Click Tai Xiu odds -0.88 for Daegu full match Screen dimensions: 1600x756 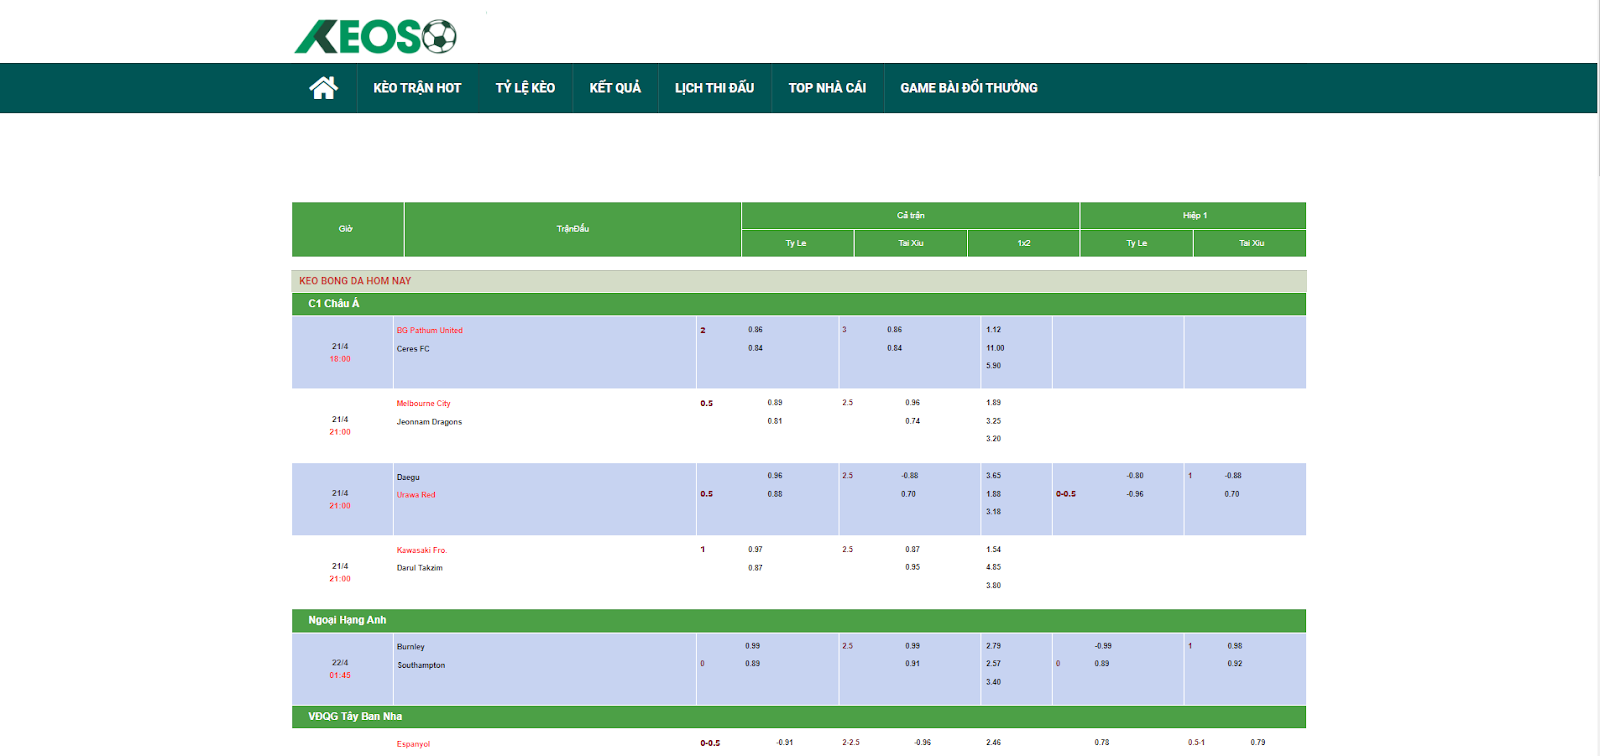click(909, 476)
